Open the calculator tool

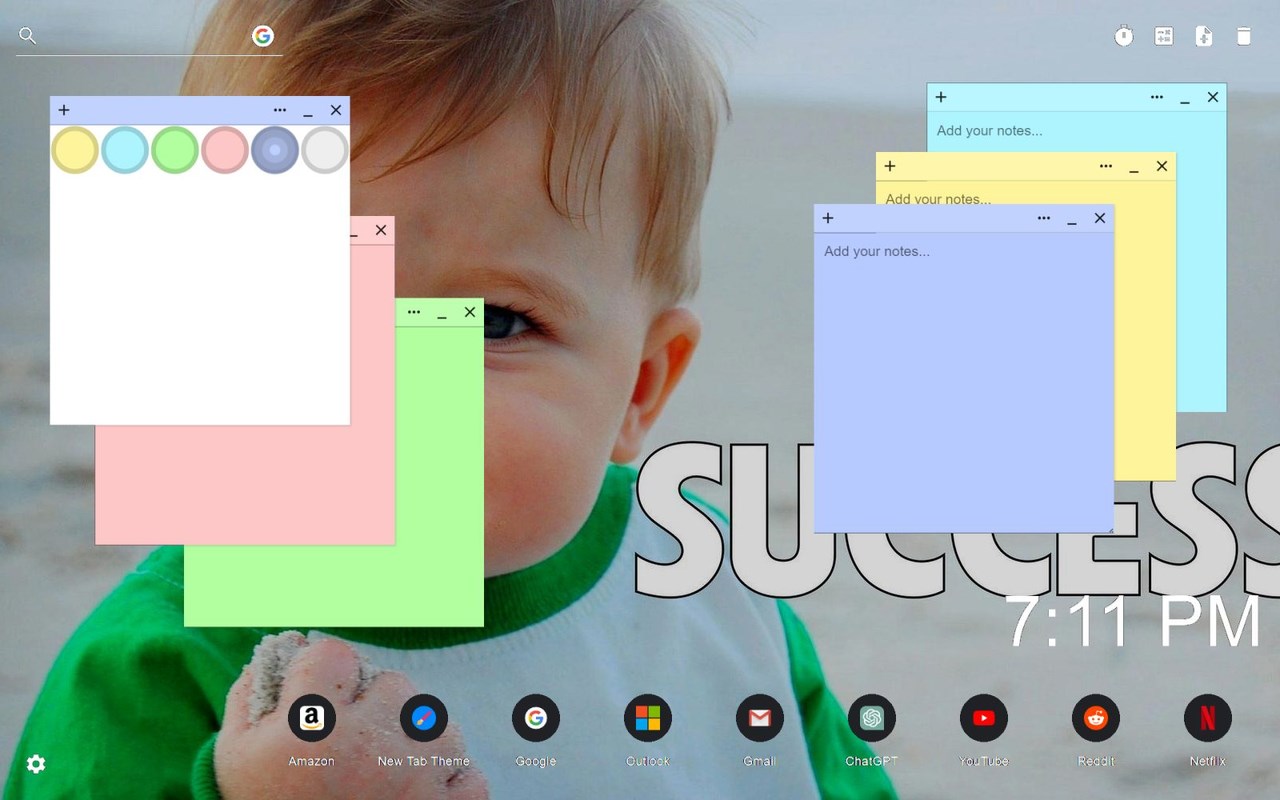tap(1164, 36)
